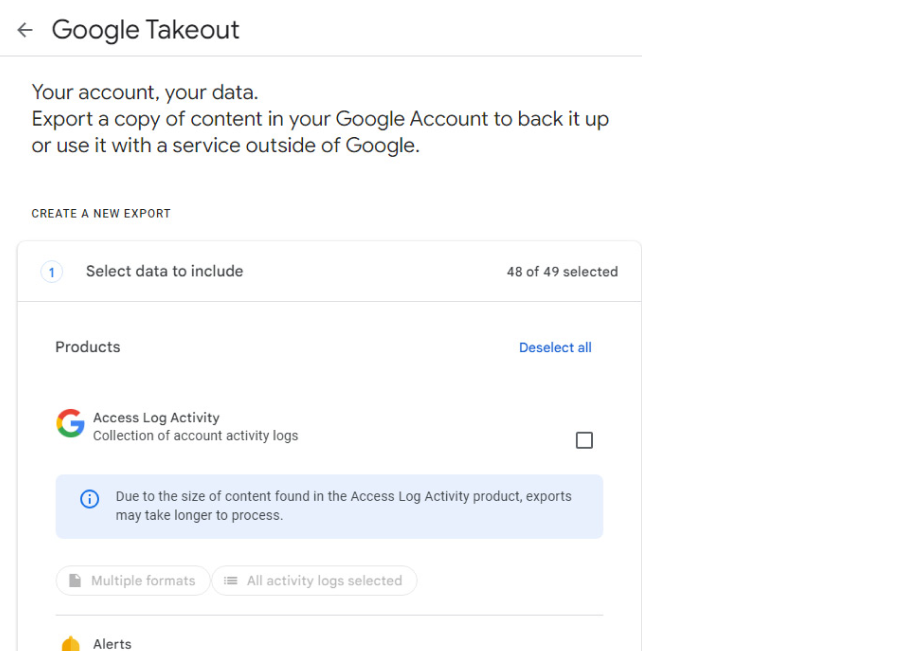Click the Google Takeout title
The height and width of the screenshot is (651, 918).
click(146, 30)
